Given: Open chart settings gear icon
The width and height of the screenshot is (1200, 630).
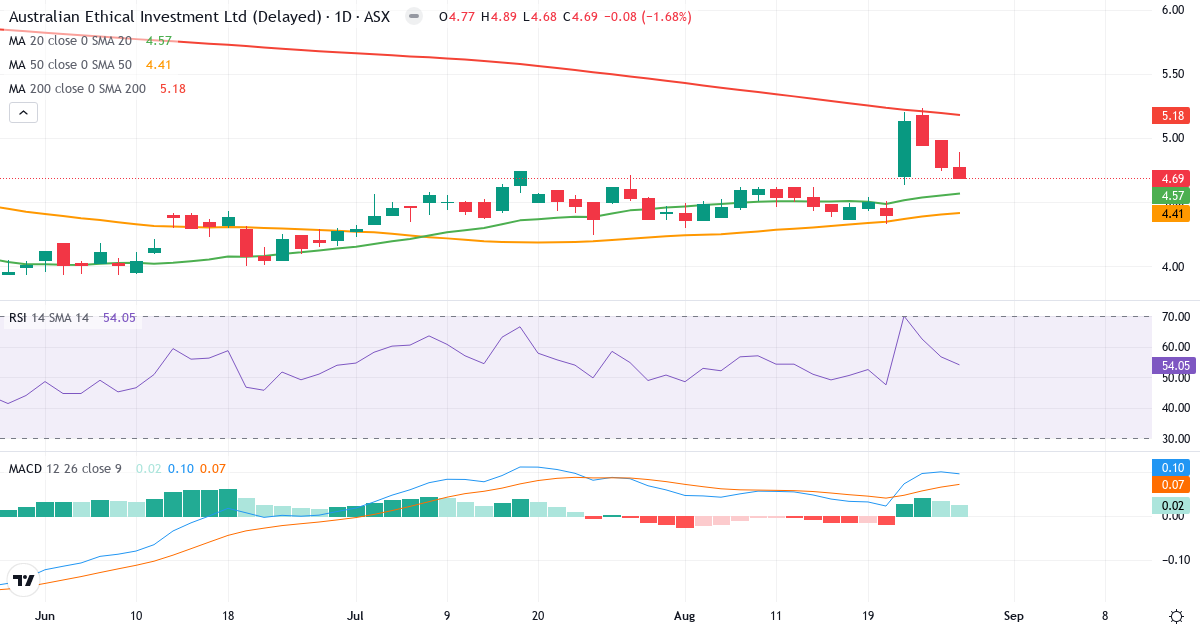Looking at the screenshot, I should click(1175, 616).
